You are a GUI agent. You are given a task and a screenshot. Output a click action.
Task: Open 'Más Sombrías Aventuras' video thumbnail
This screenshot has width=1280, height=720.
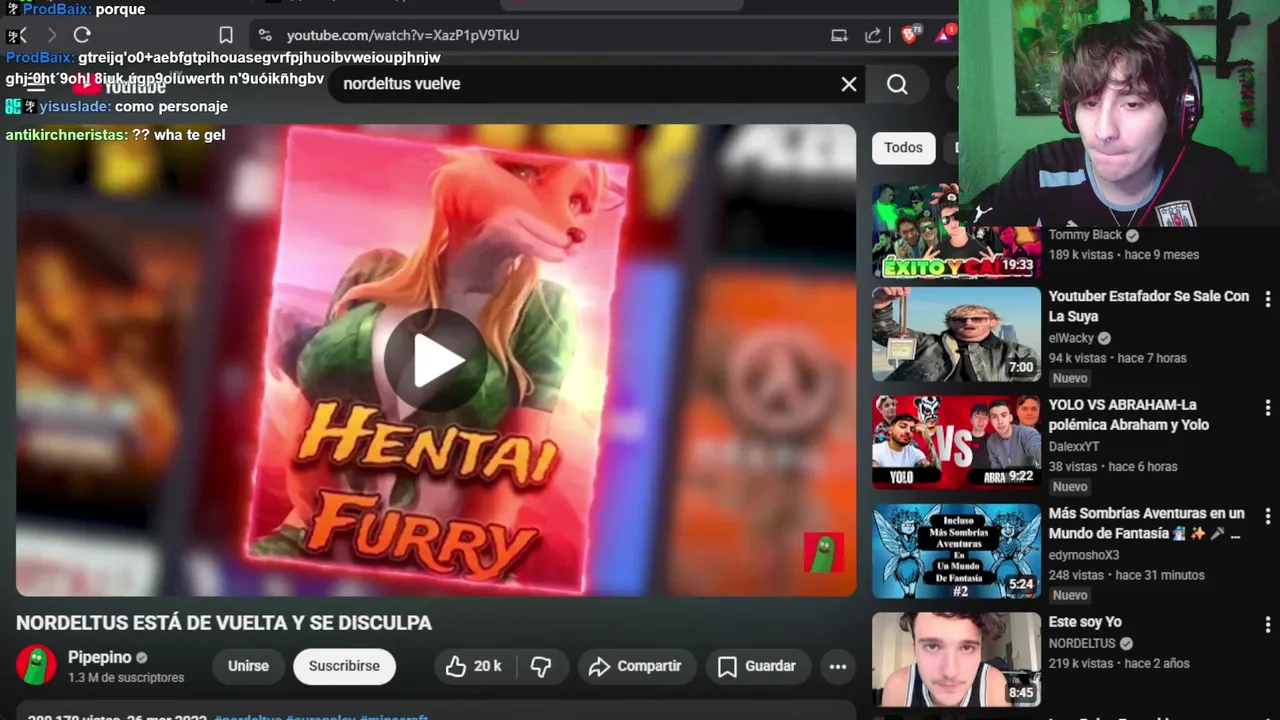956,551
